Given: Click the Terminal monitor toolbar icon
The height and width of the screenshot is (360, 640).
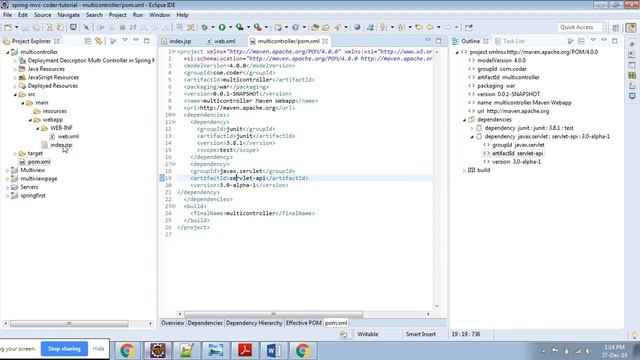Looking at the screenshot, I should point(73,27).
